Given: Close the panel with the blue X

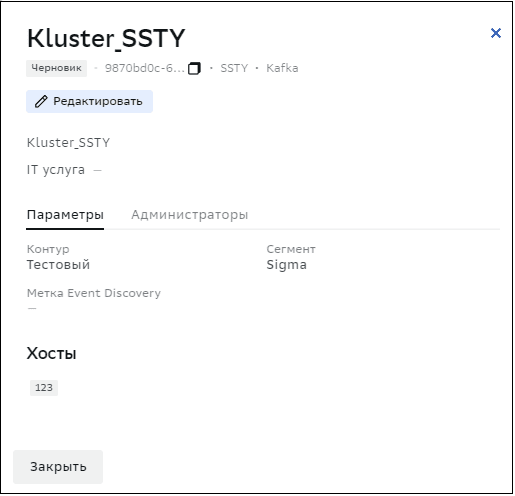Looking at the screenshot, I should [x=496, y=33].
